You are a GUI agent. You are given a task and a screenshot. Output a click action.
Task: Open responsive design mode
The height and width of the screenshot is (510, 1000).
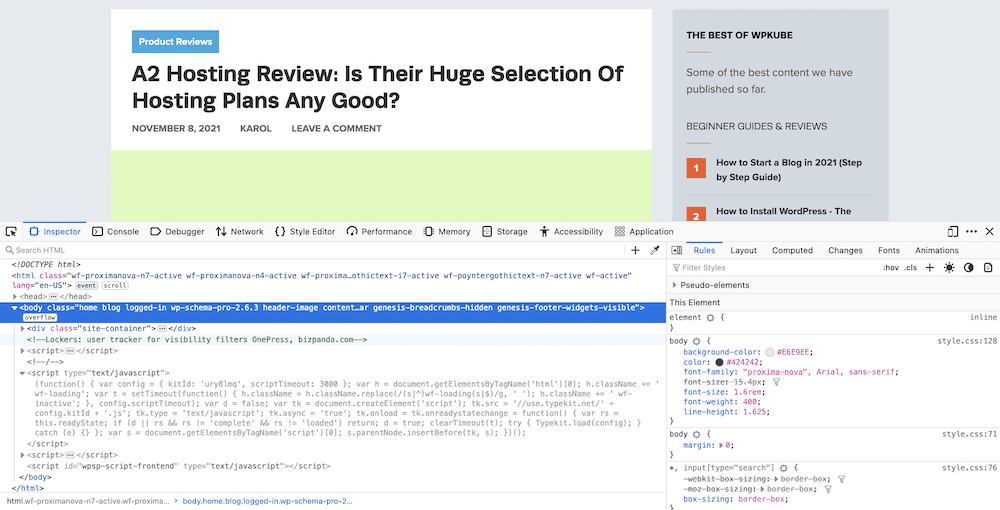click(953, 231)
